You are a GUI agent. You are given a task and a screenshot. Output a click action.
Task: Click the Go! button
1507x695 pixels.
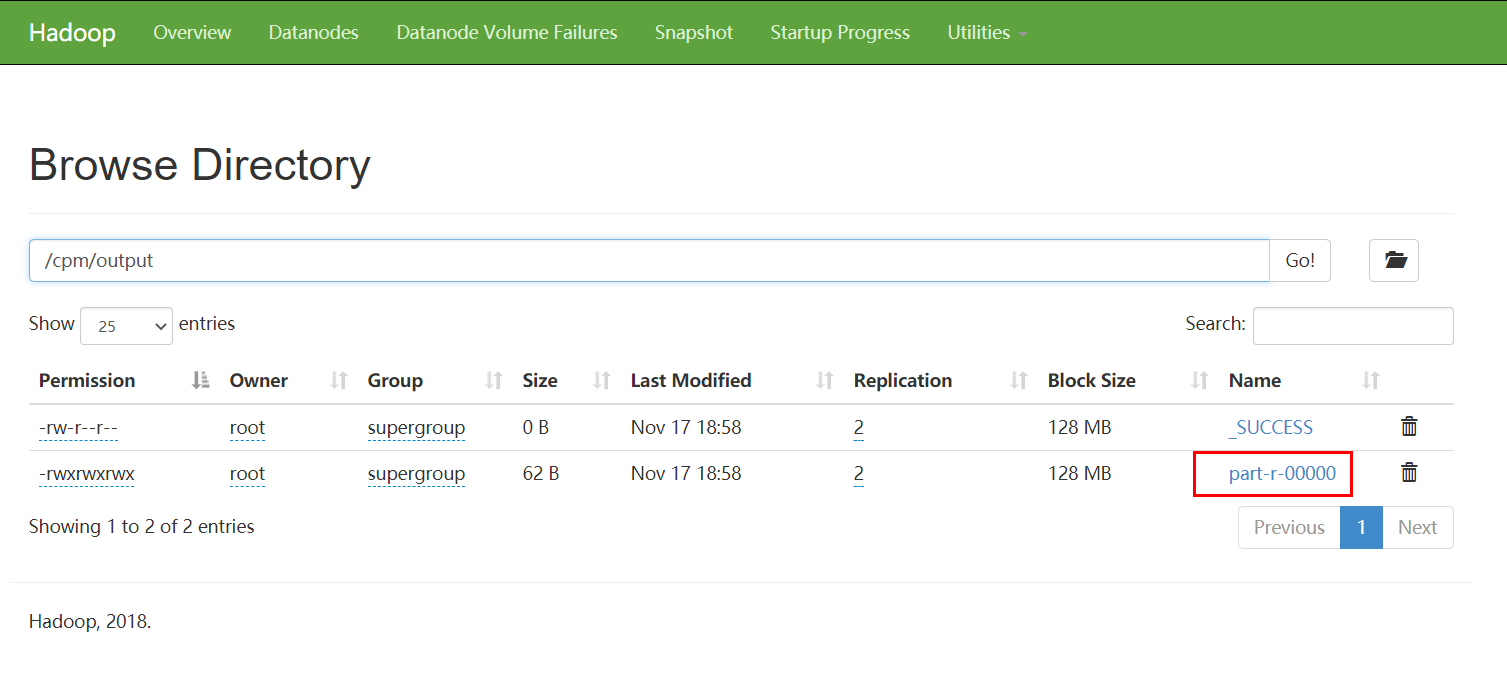tap(1300, 260)
